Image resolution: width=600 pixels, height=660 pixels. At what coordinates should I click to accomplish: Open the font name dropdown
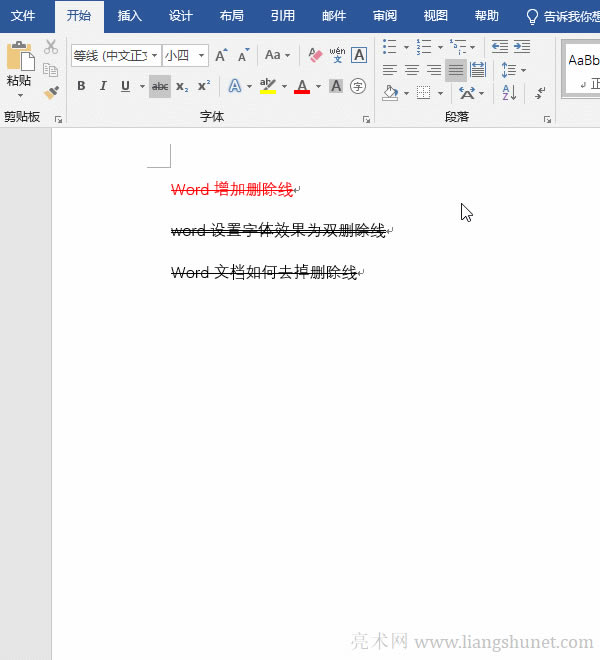[x=154, y=56]
